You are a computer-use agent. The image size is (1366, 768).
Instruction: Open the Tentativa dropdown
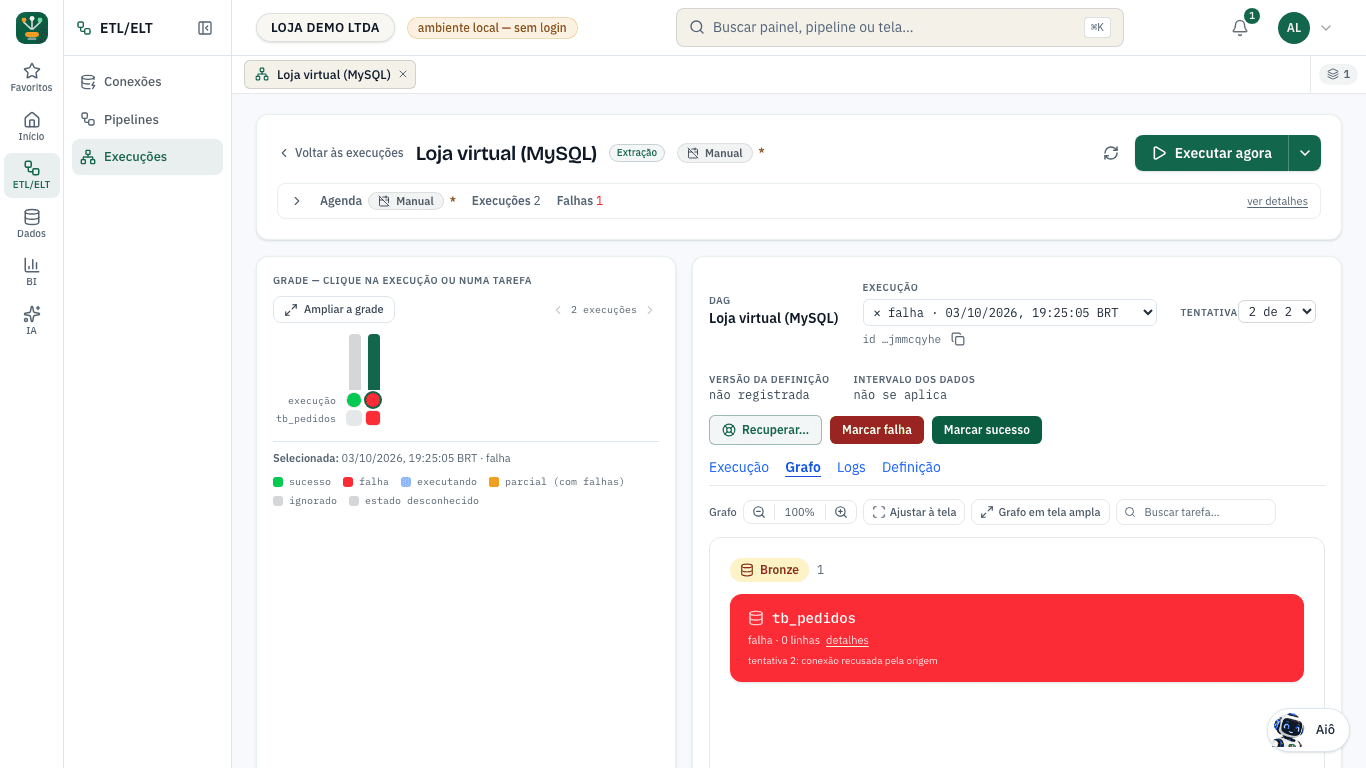(1277, 312)
